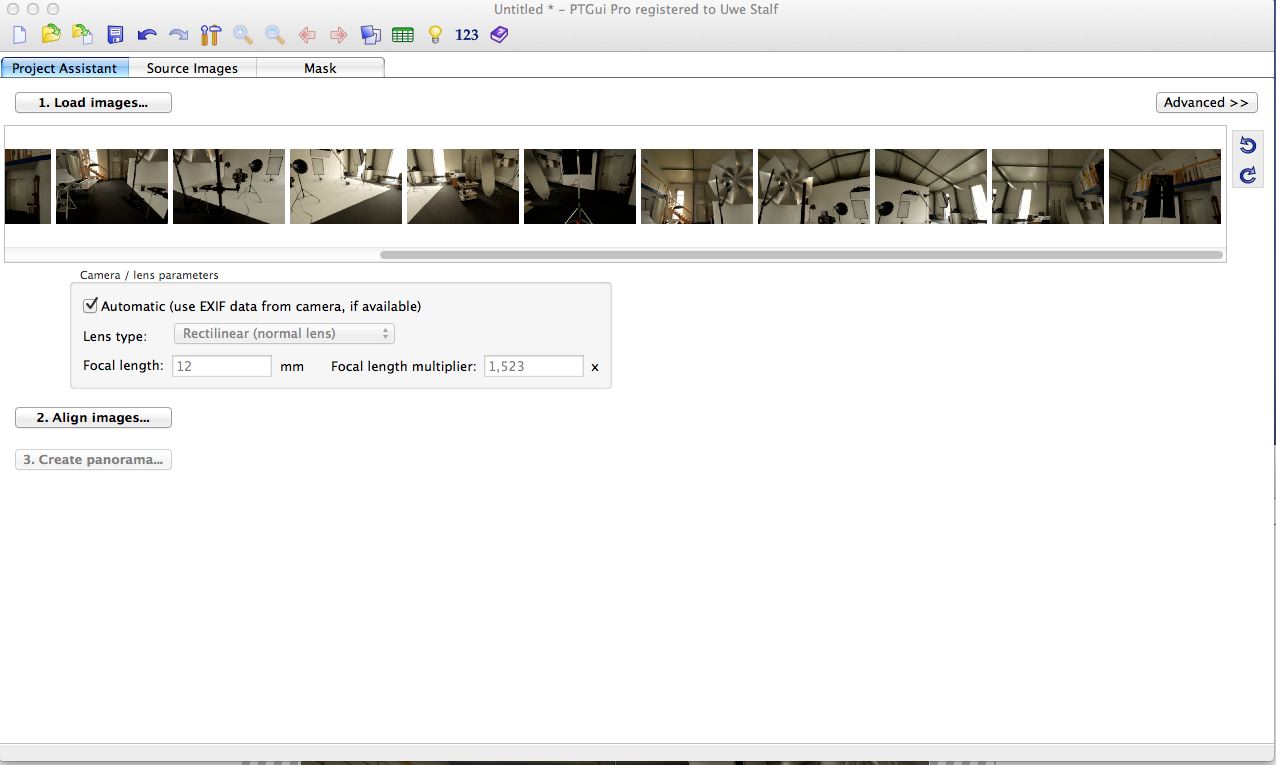
Task: Click the blue Undo arrow
Action: point(147,35)
